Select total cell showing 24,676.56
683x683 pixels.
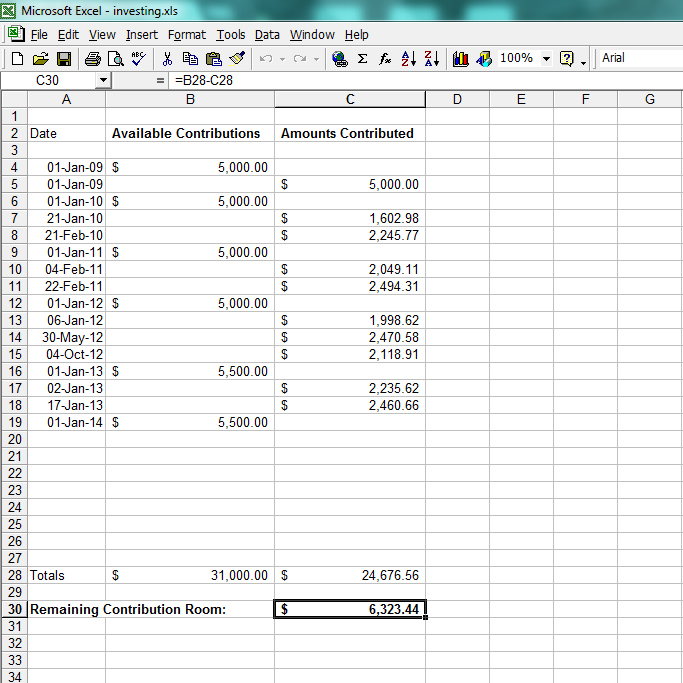[350, 575]
